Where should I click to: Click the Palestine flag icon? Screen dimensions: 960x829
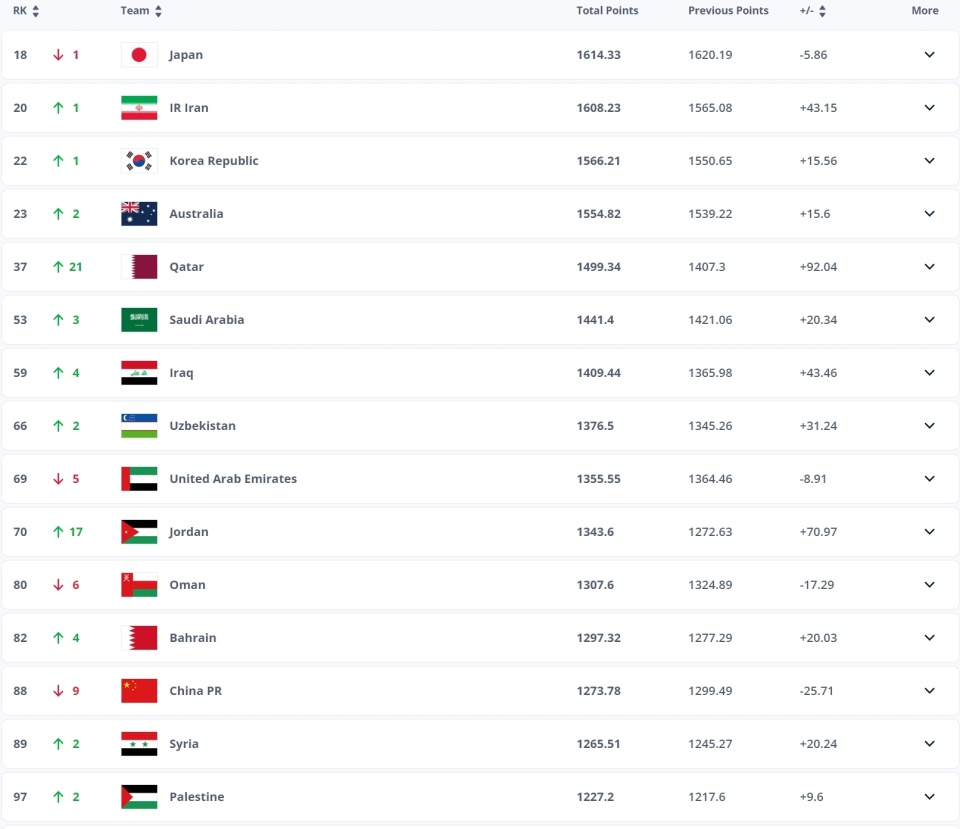139,796
